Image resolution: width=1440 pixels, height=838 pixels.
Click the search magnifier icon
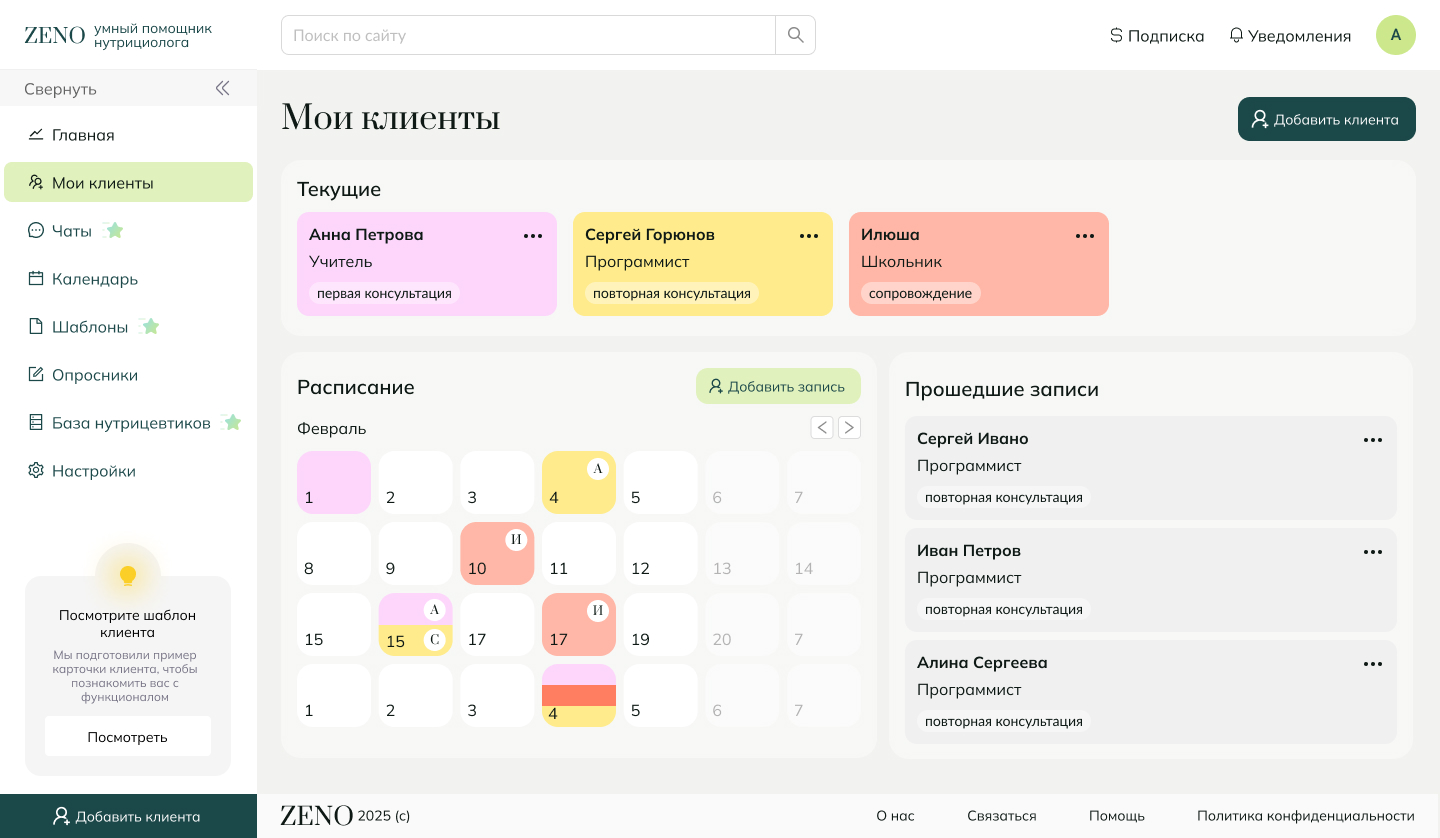tap(796, 35)
